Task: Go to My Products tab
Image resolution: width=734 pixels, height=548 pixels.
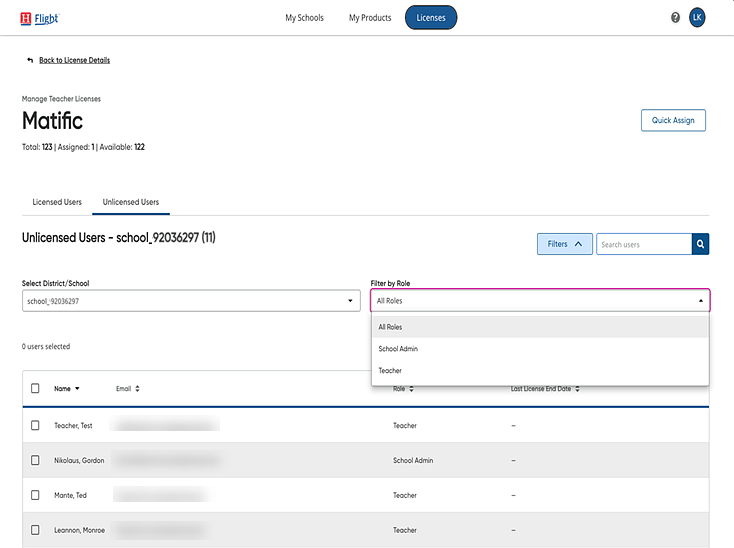Action: (x=370, y=18)
